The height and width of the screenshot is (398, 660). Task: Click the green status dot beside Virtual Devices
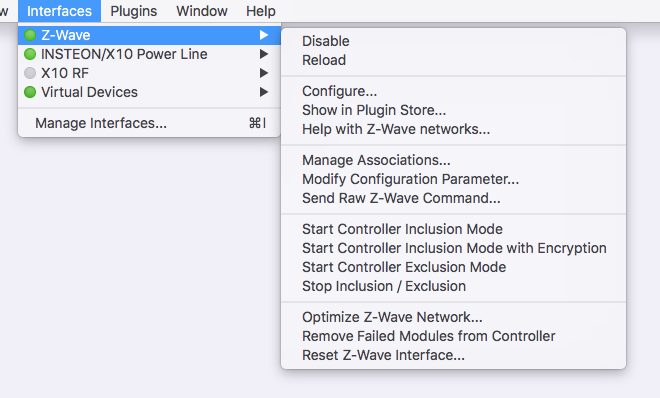click(30, 92)
